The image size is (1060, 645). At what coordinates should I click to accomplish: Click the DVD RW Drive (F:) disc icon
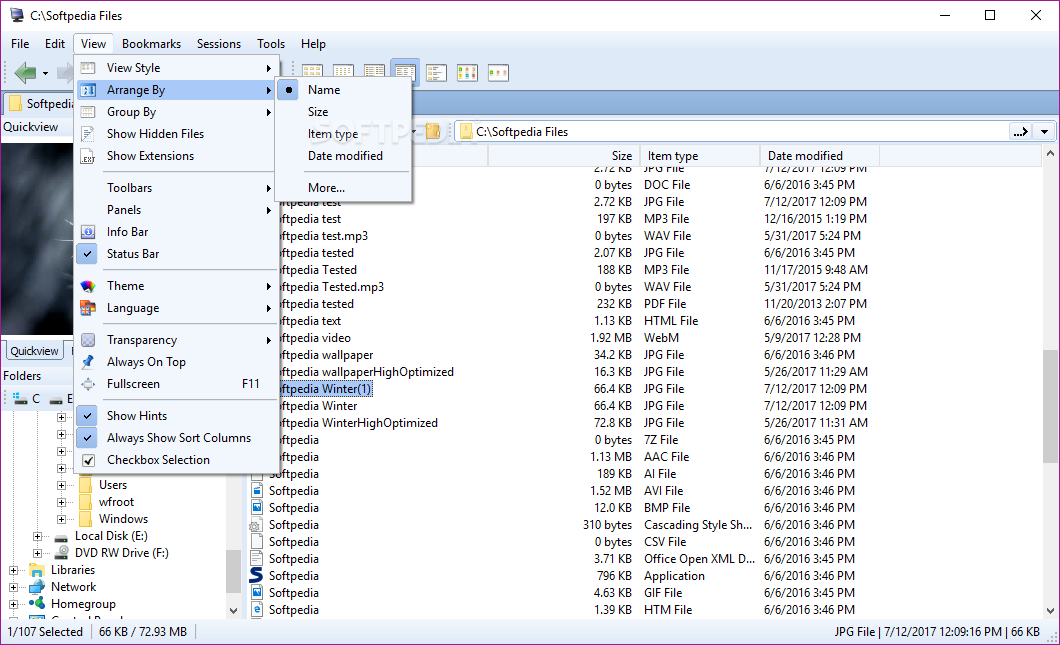click(62, 553)
